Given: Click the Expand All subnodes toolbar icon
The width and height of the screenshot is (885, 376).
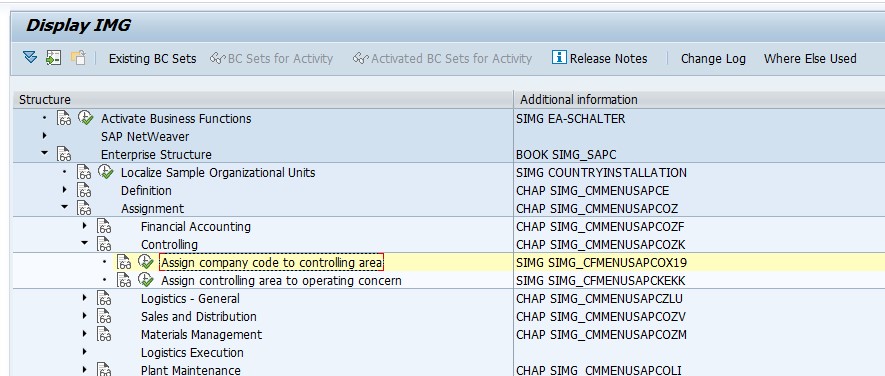Looking at the screenshot, I should click(x=30, y=58).
